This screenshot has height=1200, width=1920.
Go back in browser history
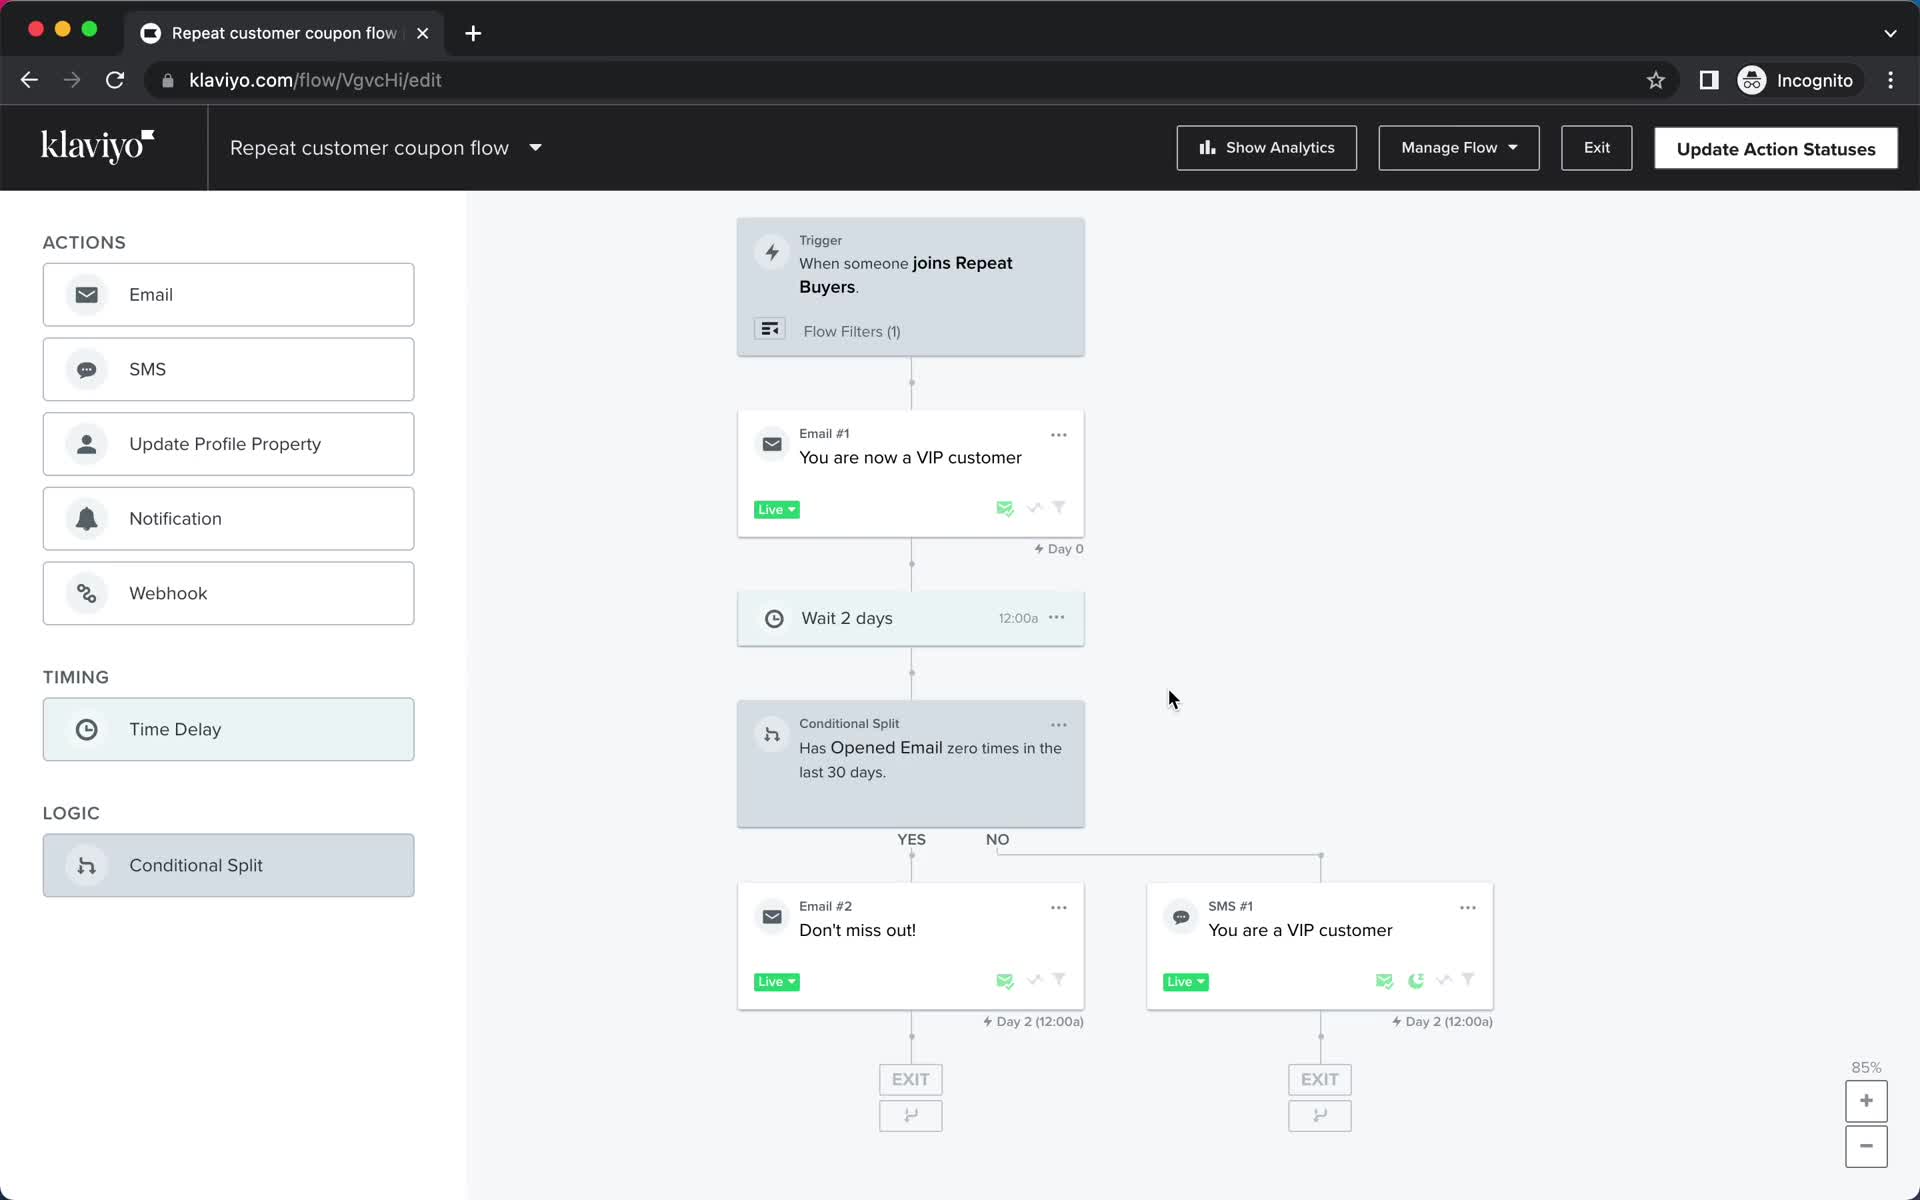tap(29, 80)
